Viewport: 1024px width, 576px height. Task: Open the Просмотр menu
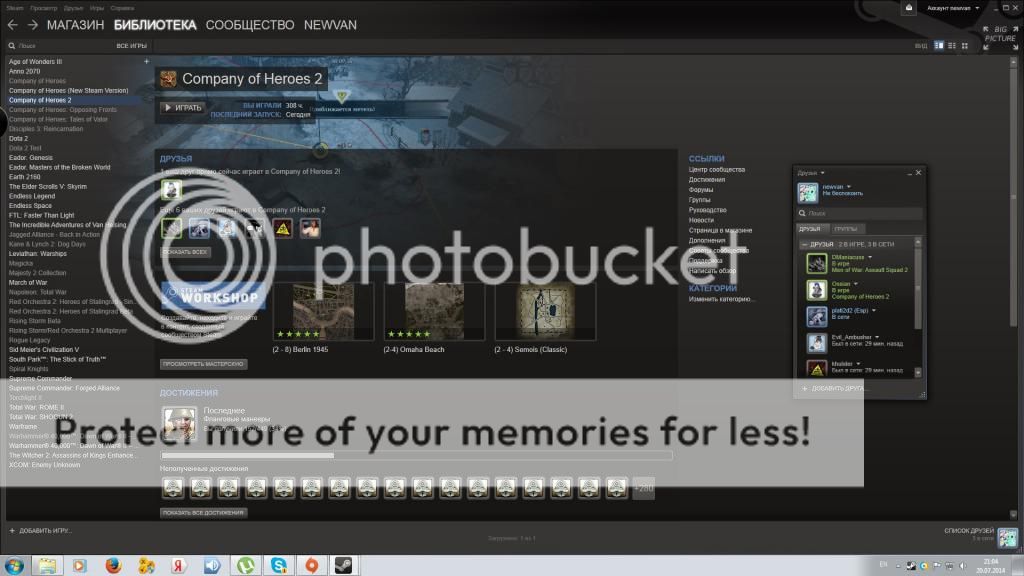click(x=44, y=8)
